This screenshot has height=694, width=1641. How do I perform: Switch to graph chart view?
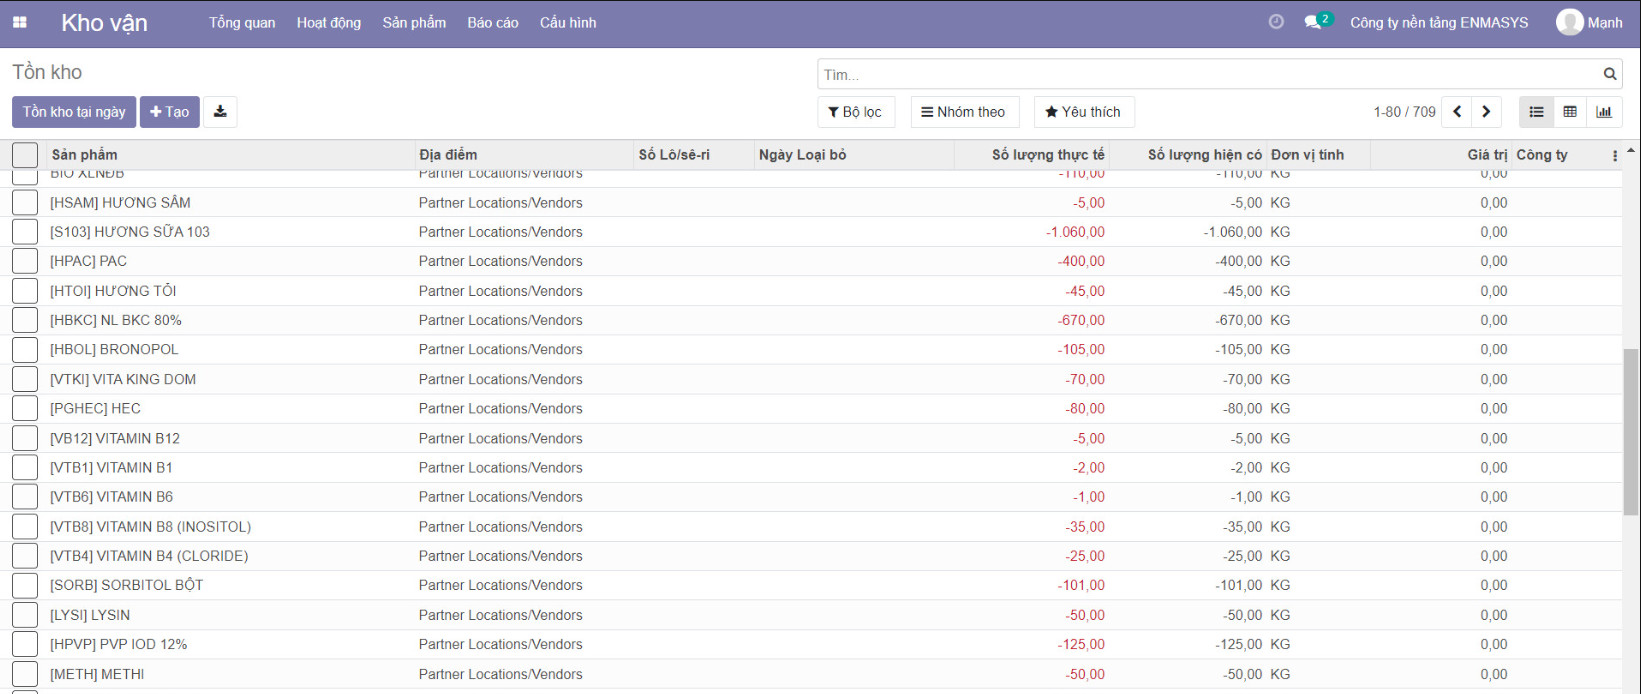tap(1604, 112)
